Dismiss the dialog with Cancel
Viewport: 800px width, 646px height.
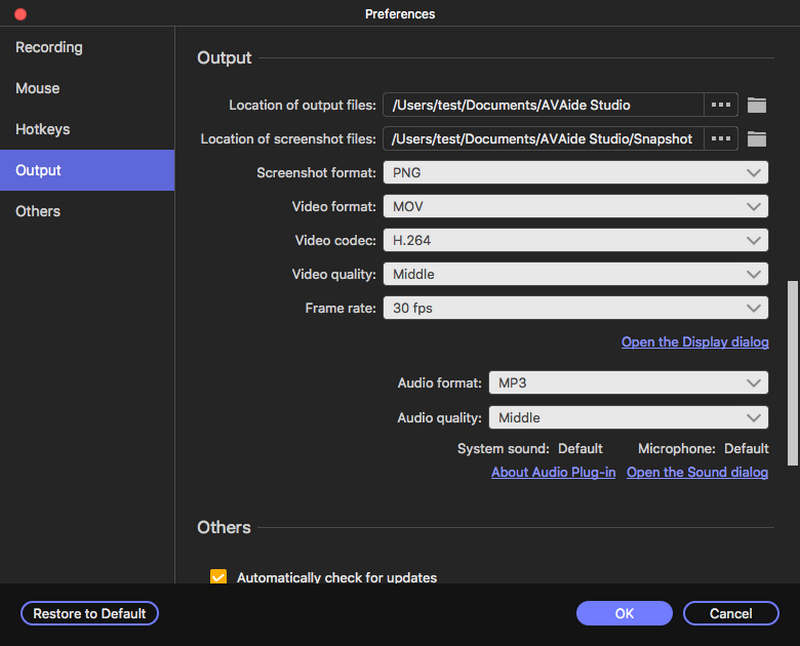731,613
